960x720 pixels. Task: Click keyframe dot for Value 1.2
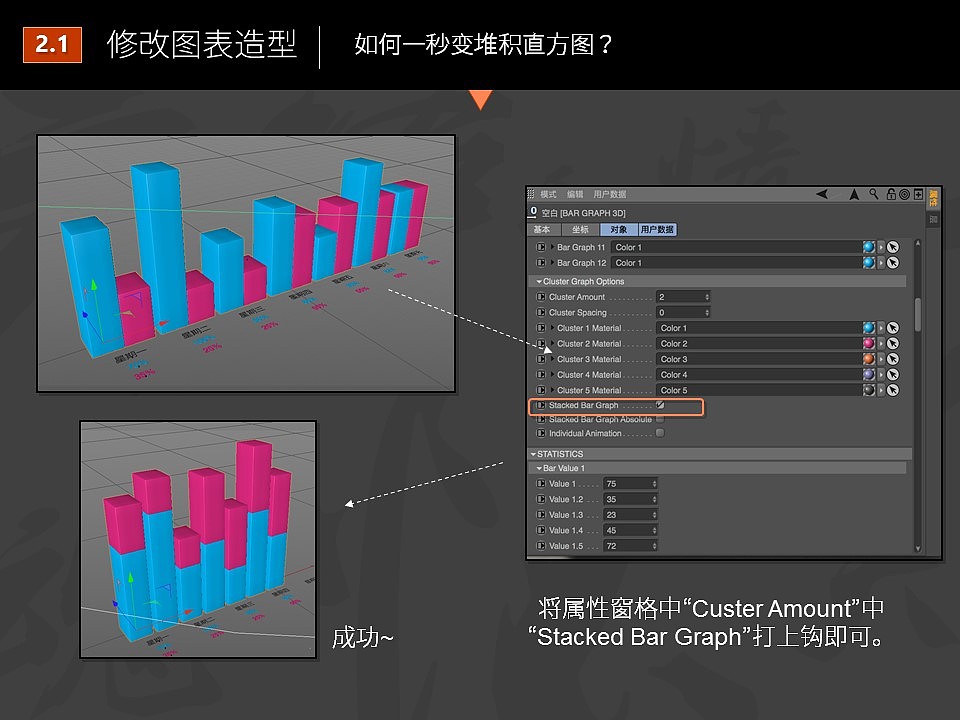tap(541, 499)
